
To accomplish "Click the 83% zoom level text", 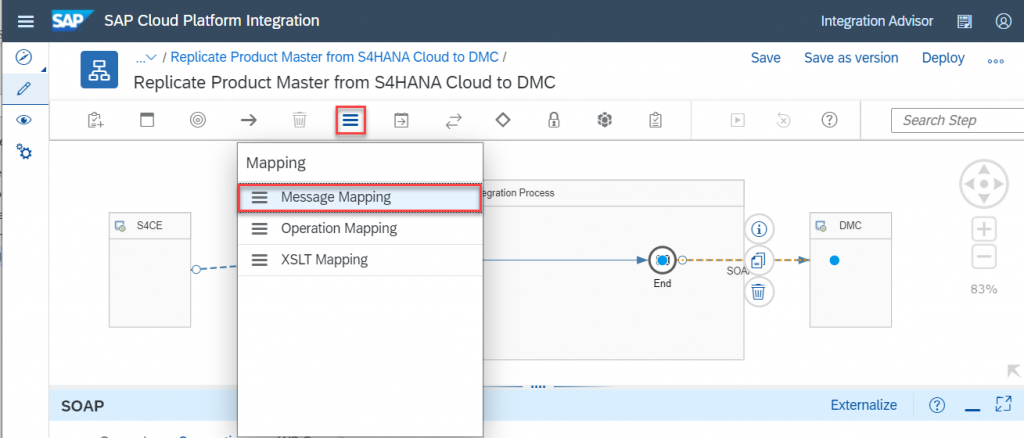I will pyautogui.click(x=984, y=289).
